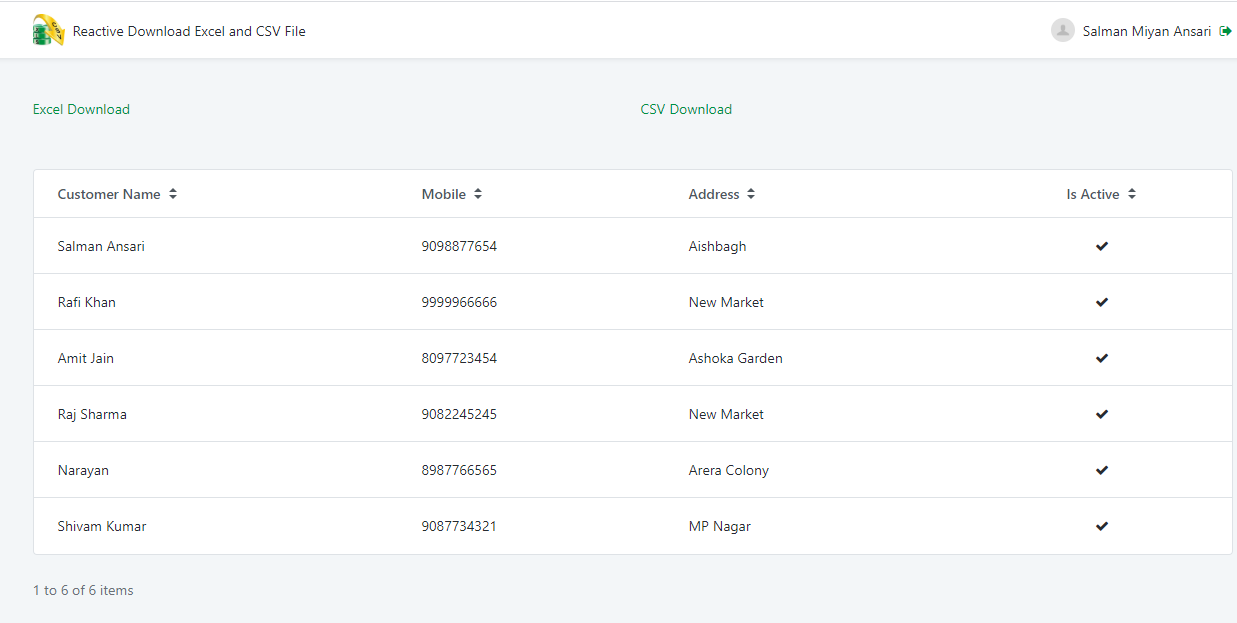Sort the table by Customer Name column
Viewport: 1237px width, 623px height.
pyautogui.click(x=108, y=194)
